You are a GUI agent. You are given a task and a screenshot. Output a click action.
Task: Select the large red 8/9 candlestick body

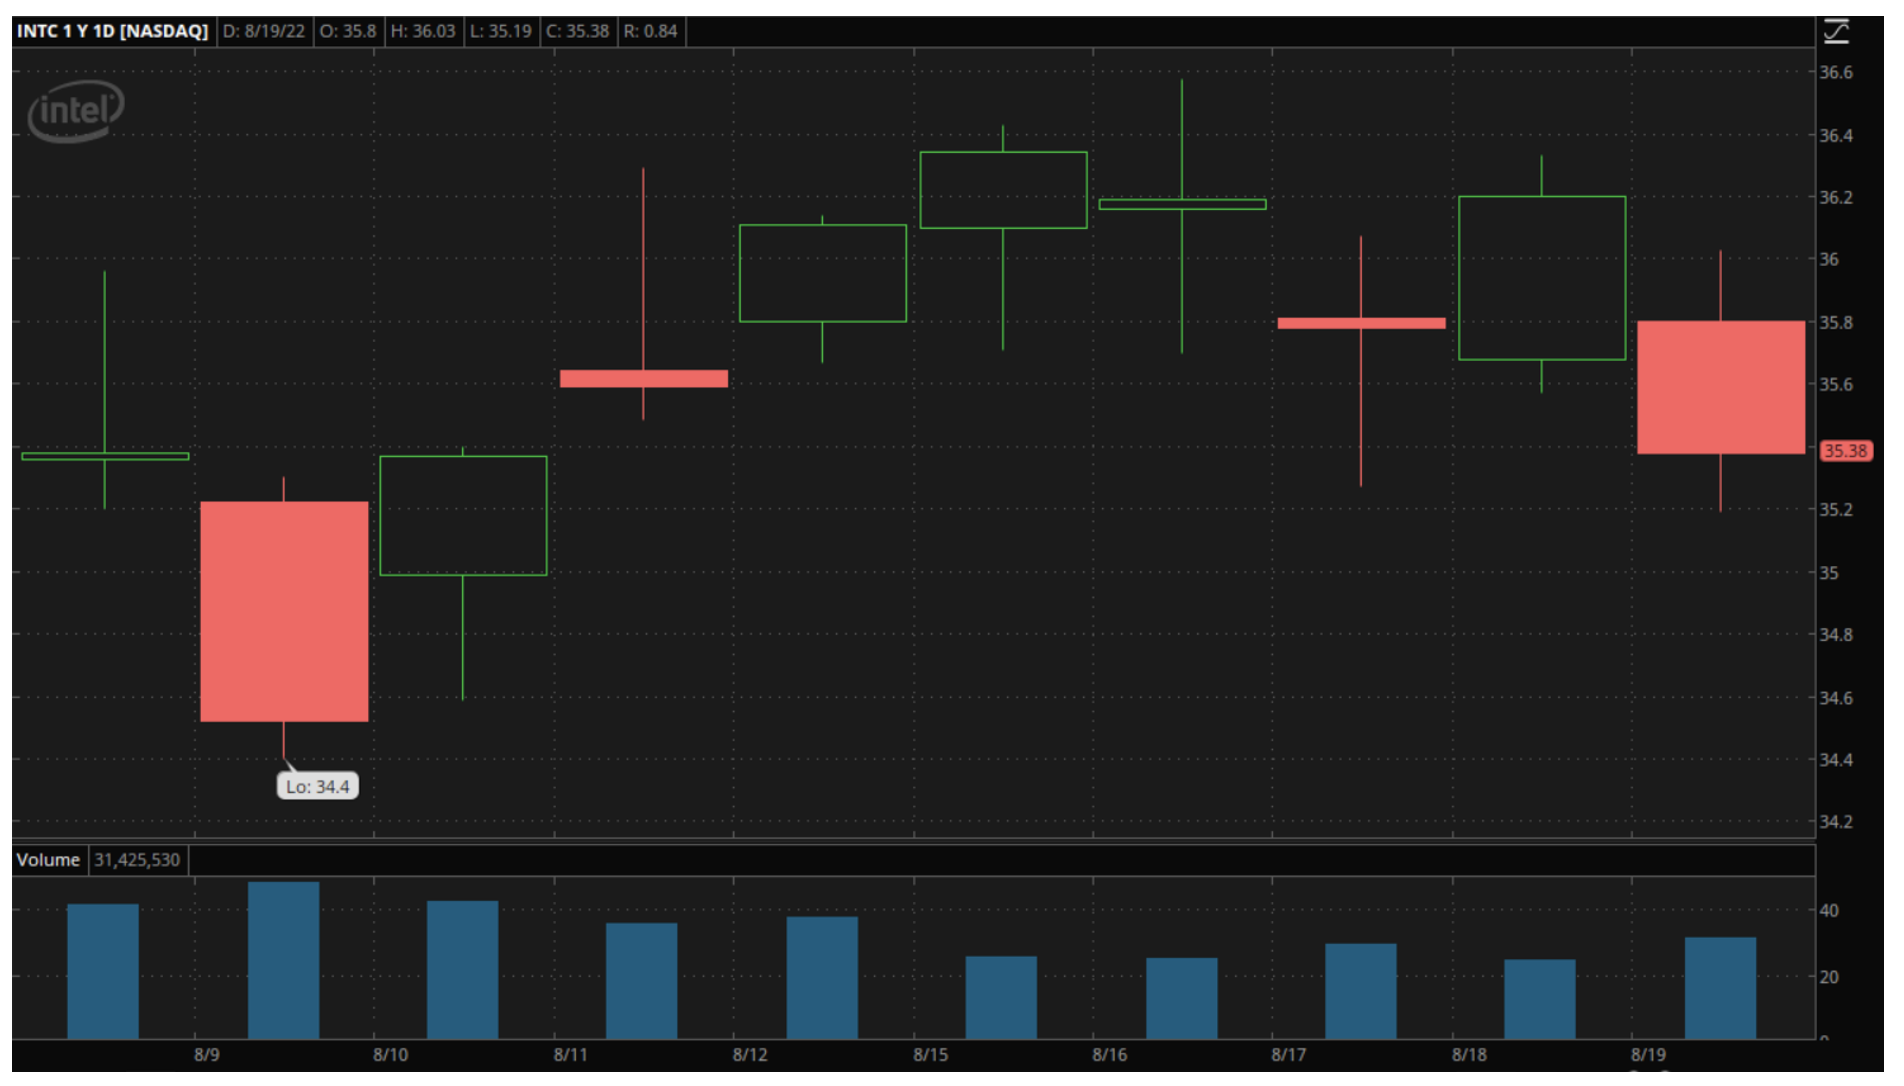284,611
